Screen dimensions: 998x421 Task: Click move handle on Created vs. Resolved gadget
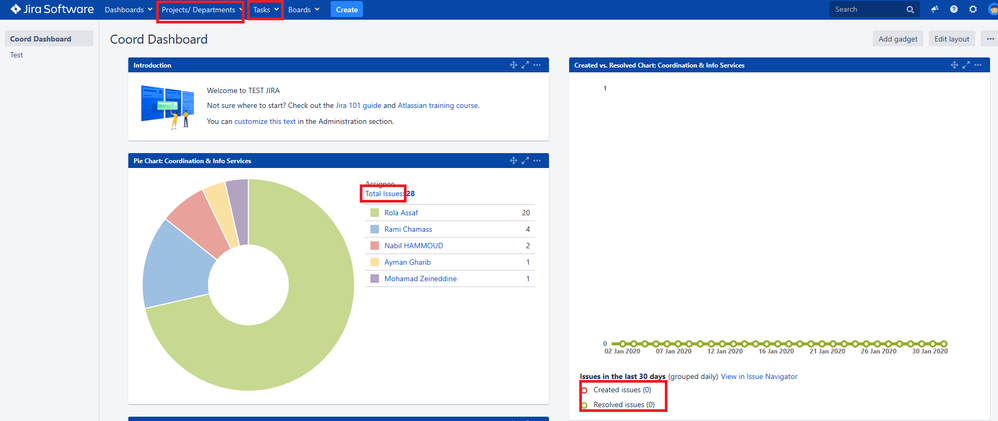954,65
